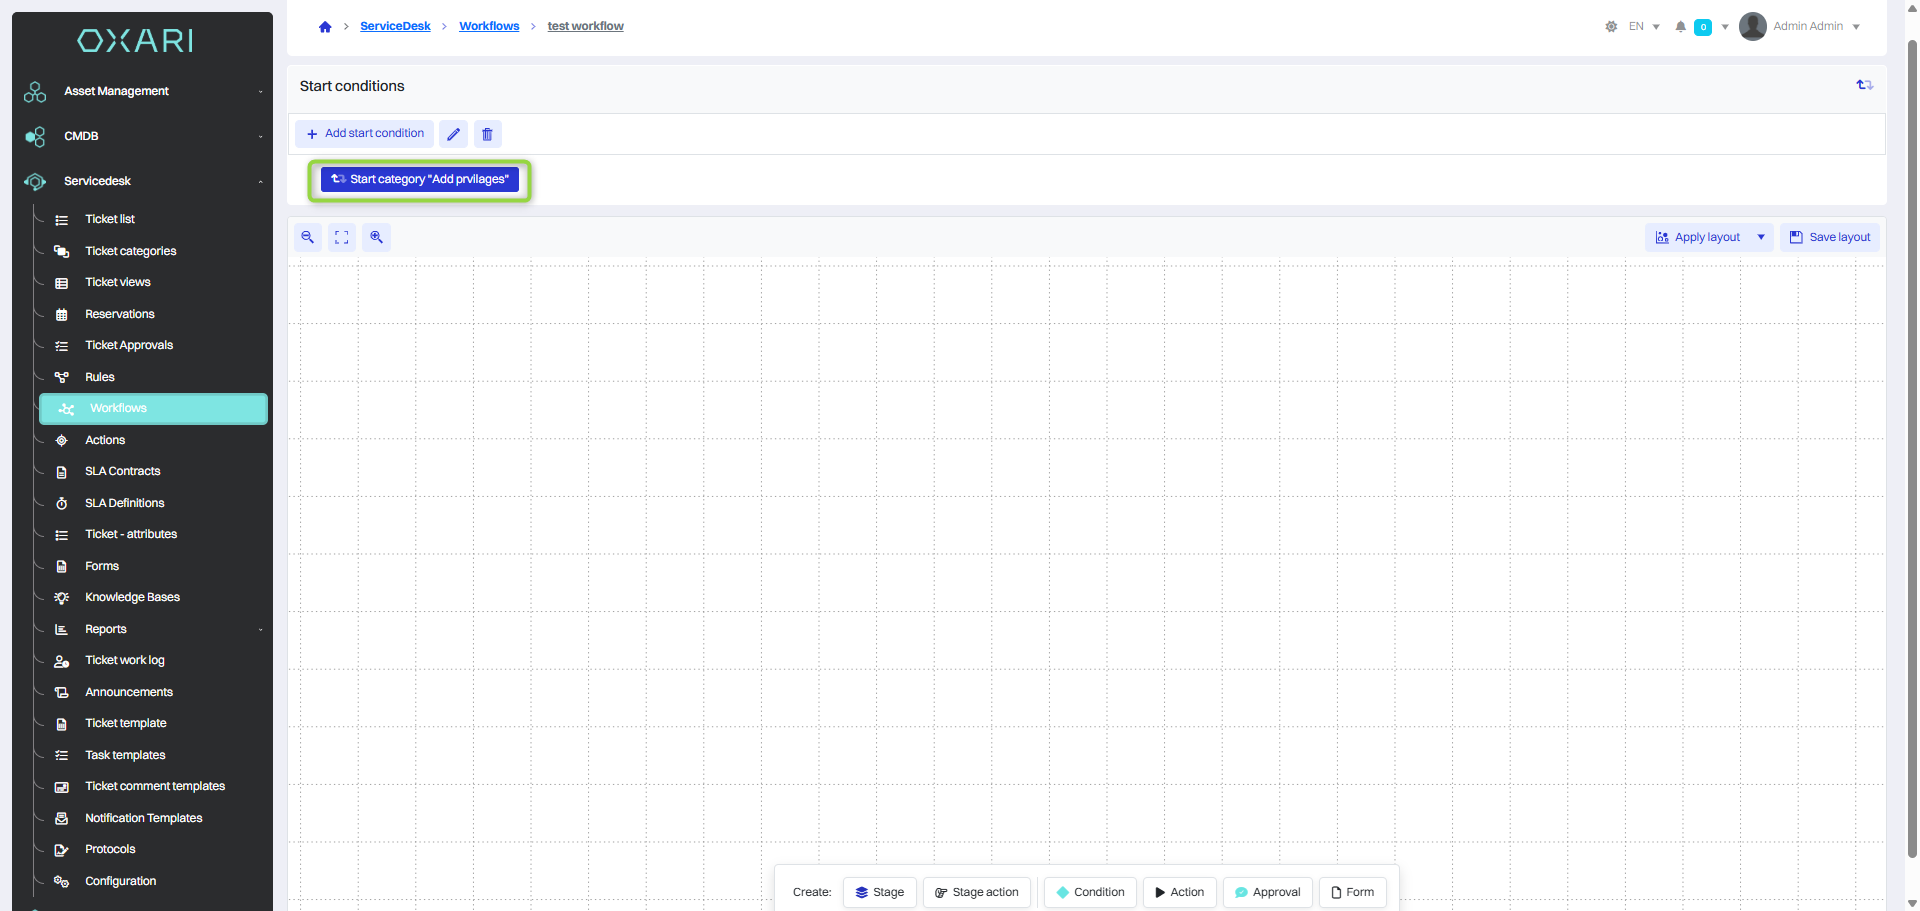
Task: Open the EN language dropdown
Action: pos(1643,27)
